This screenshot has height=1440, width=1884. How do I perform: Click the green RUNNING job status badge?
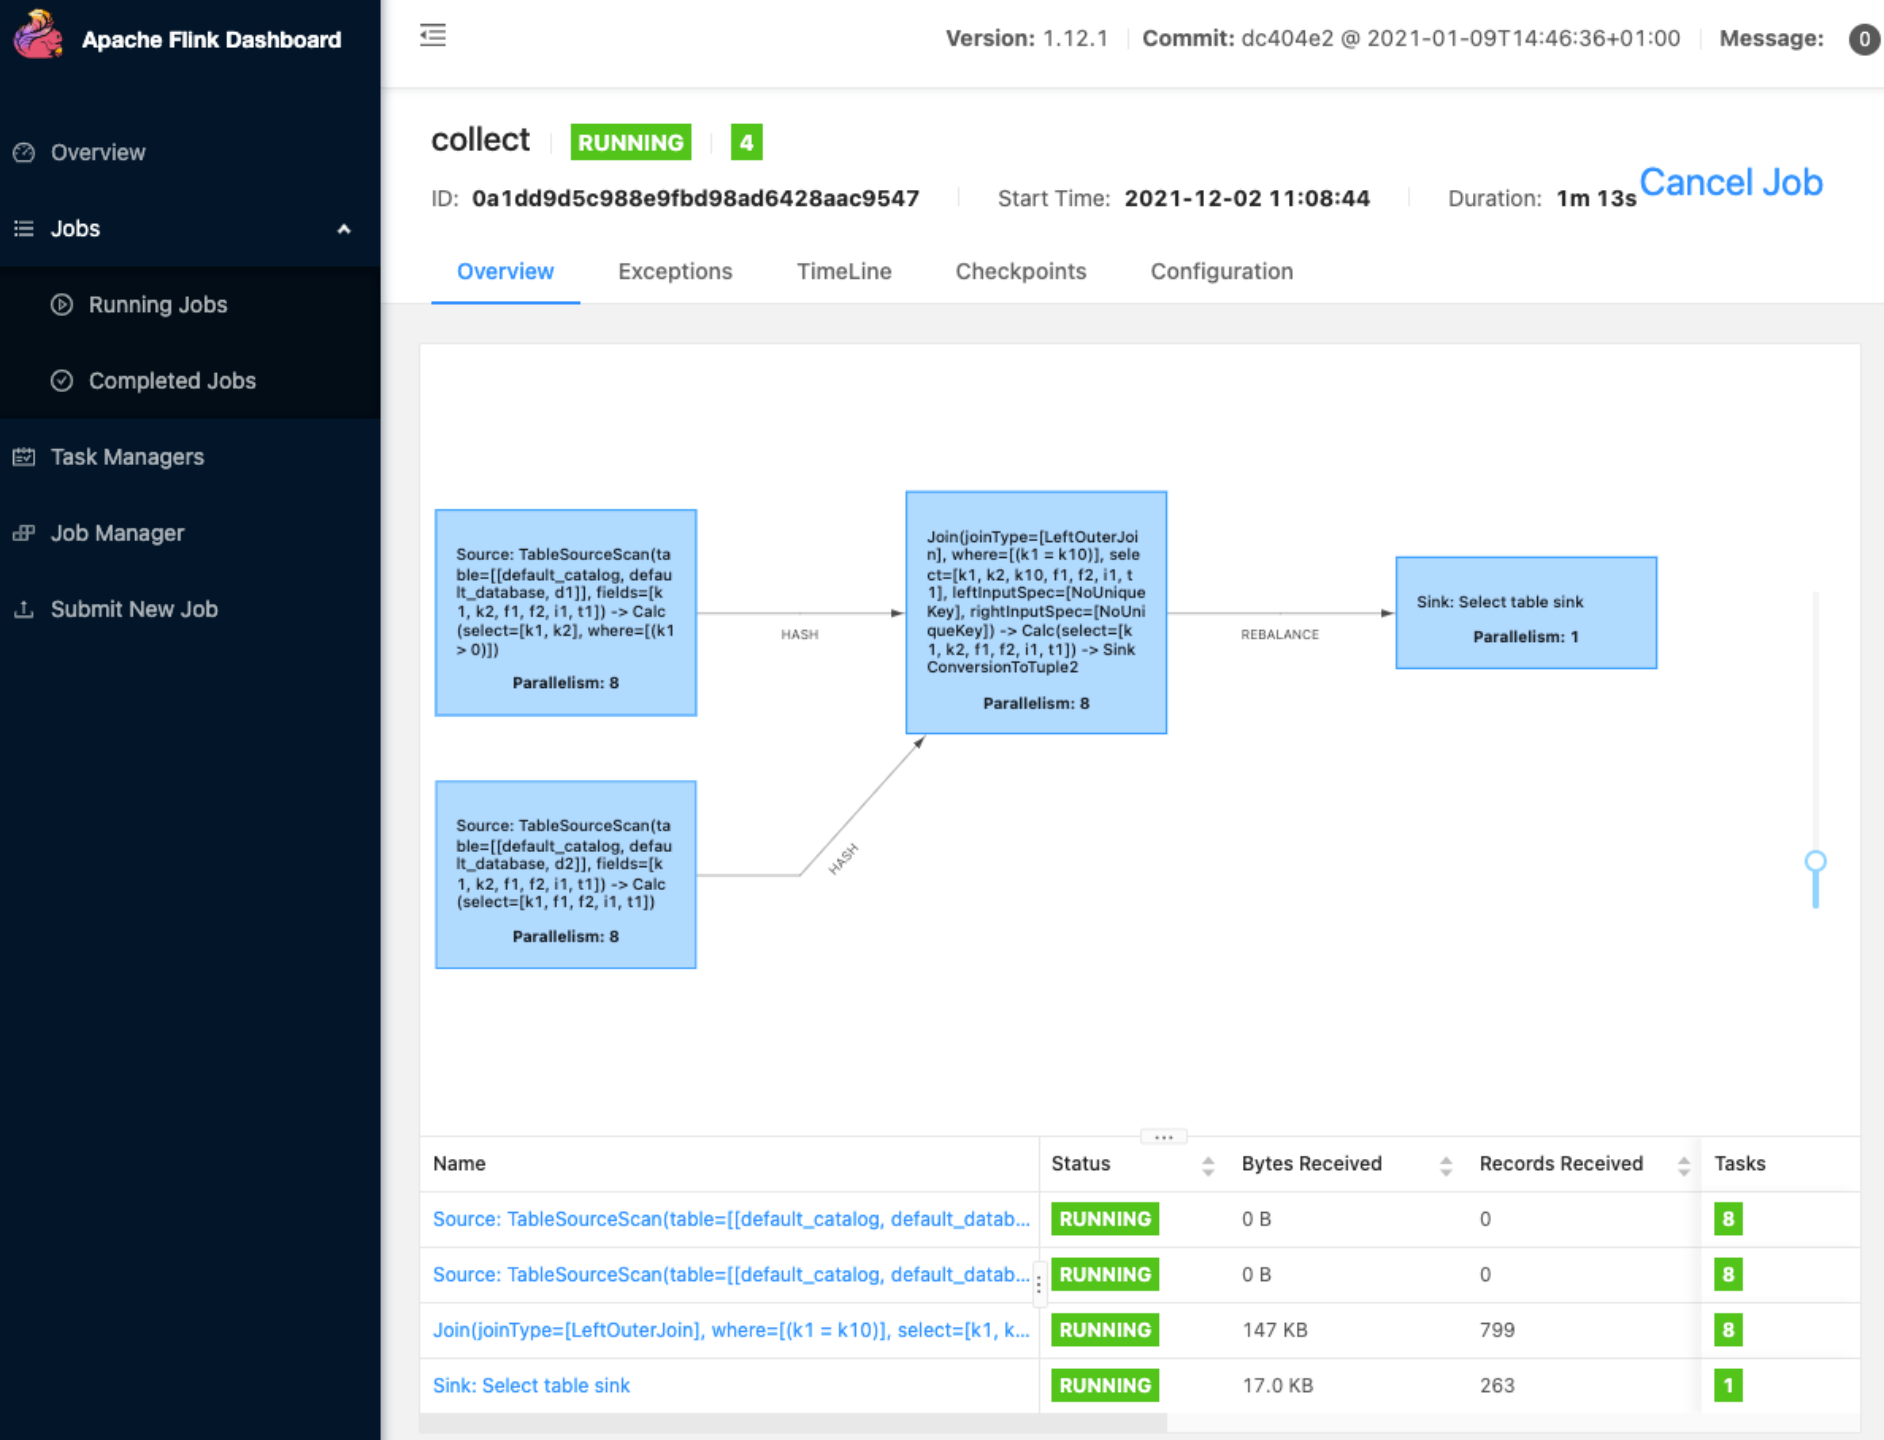point(631,142)
